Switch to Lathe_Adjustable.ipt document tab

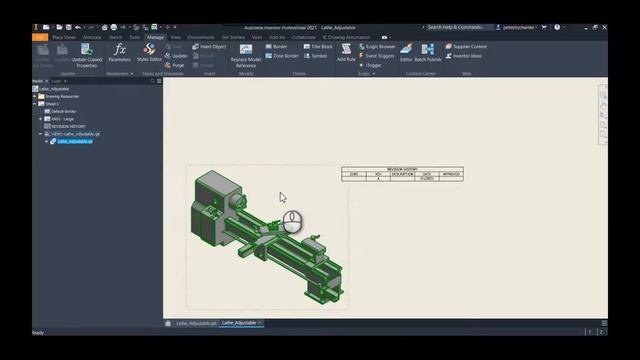pos(196,323)
